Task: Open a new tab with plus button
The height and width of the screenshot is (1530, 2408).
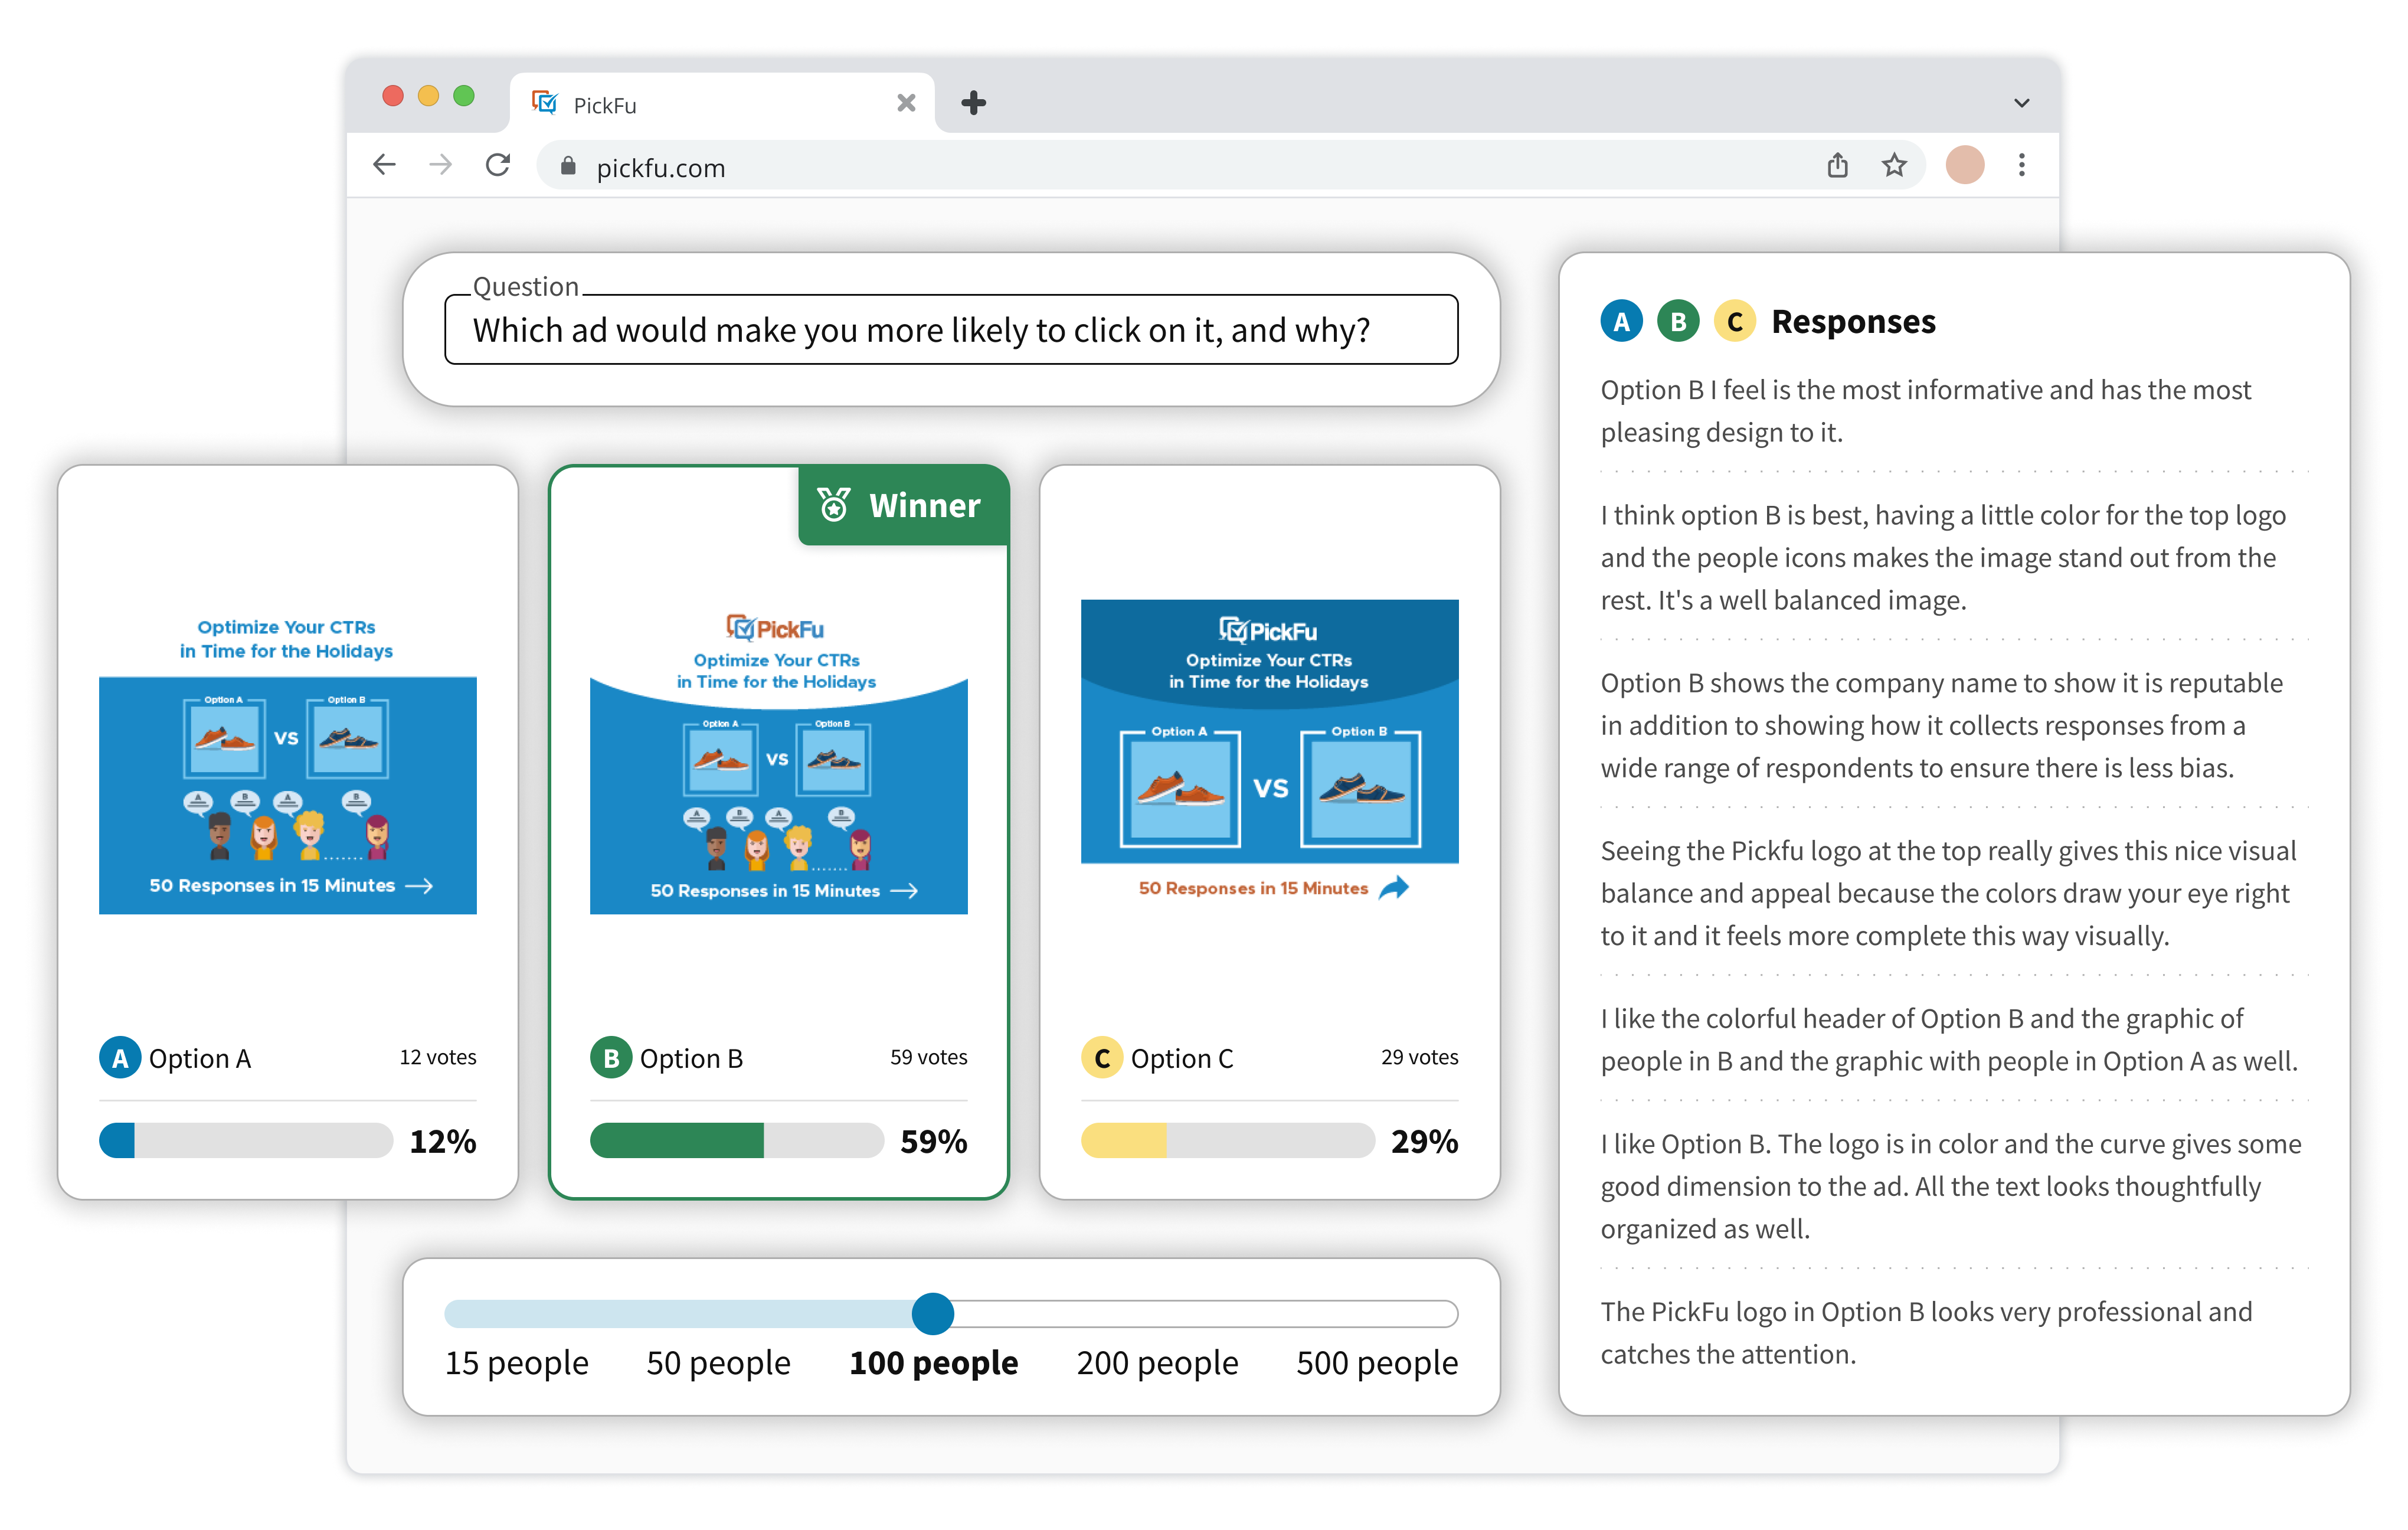Action: point(973,103)
